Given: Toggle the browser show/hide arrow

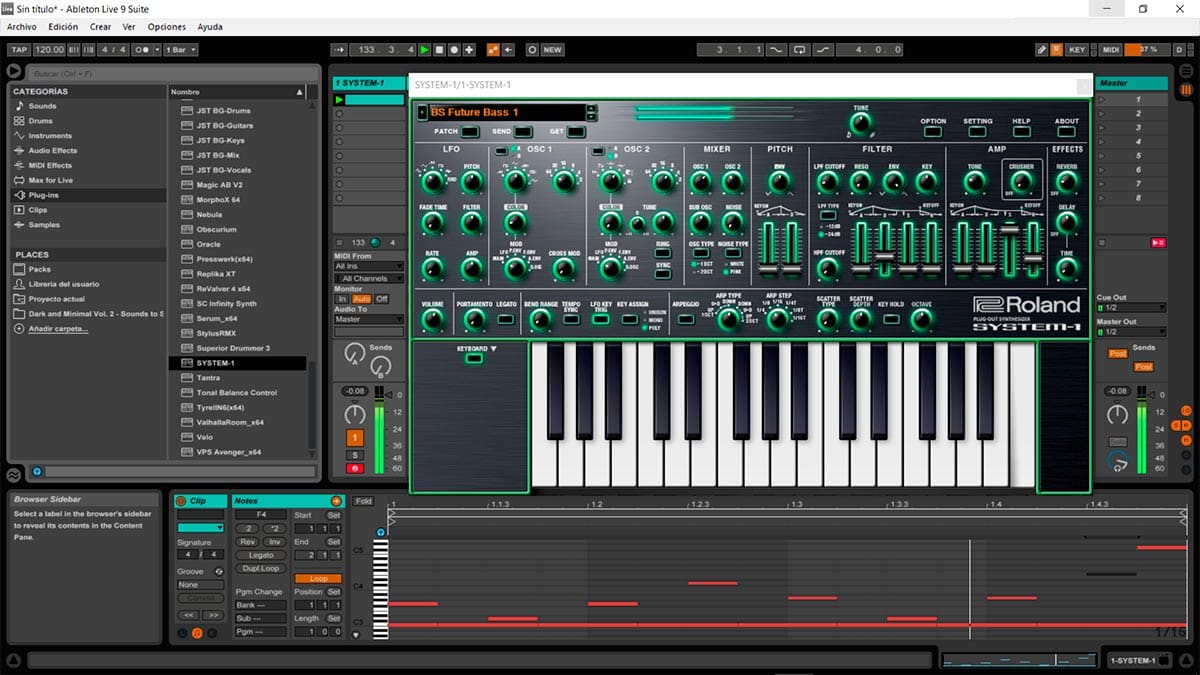Looking at the screenshot, I should point(13,71).
